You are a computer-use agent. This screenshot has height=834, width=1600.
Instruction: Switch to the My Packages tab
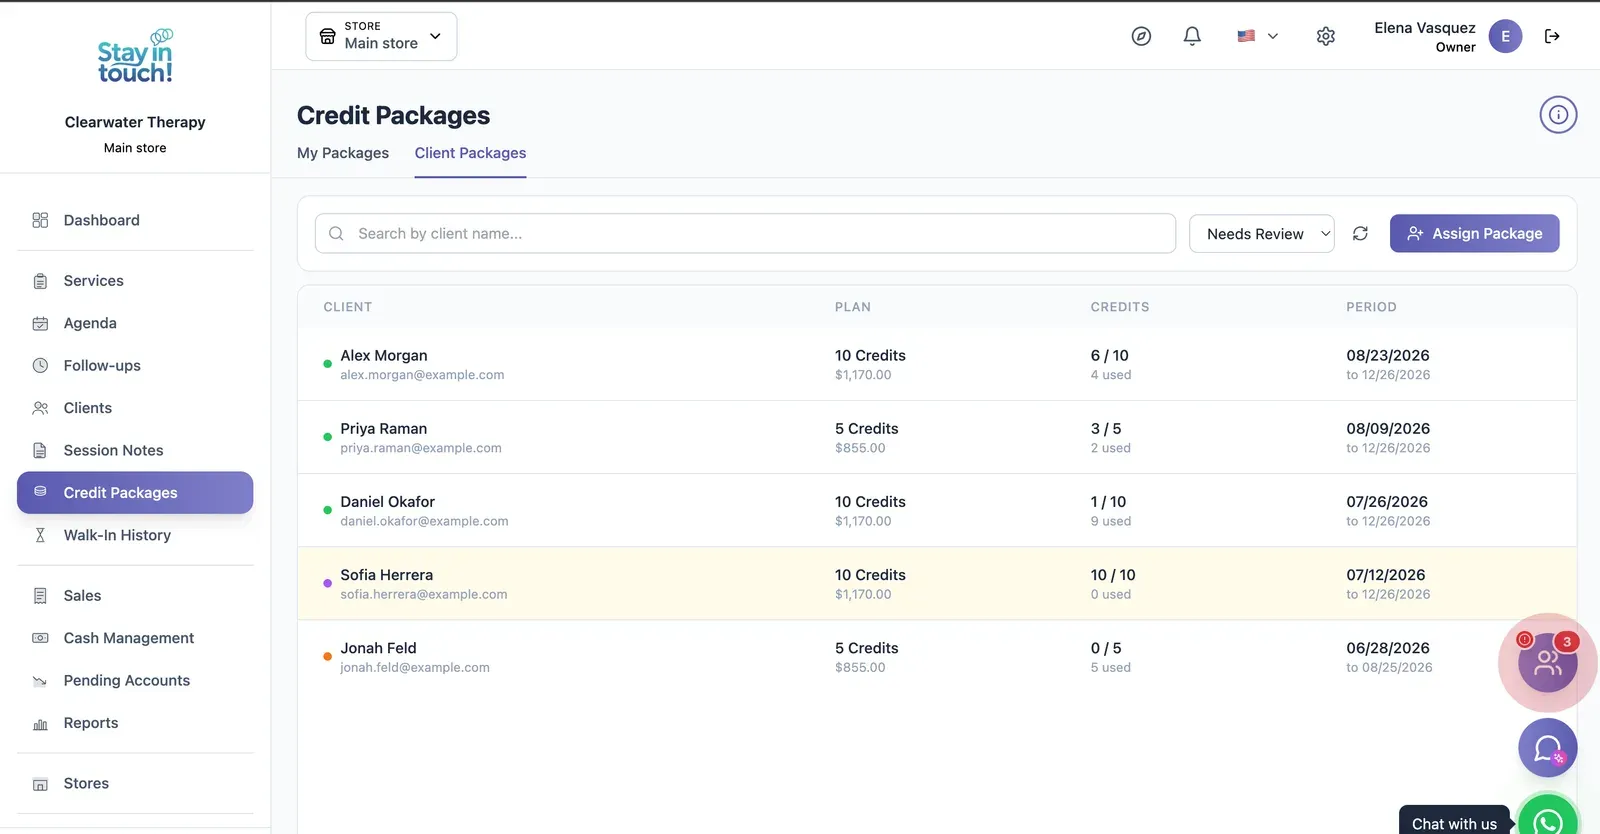[343, 153]
